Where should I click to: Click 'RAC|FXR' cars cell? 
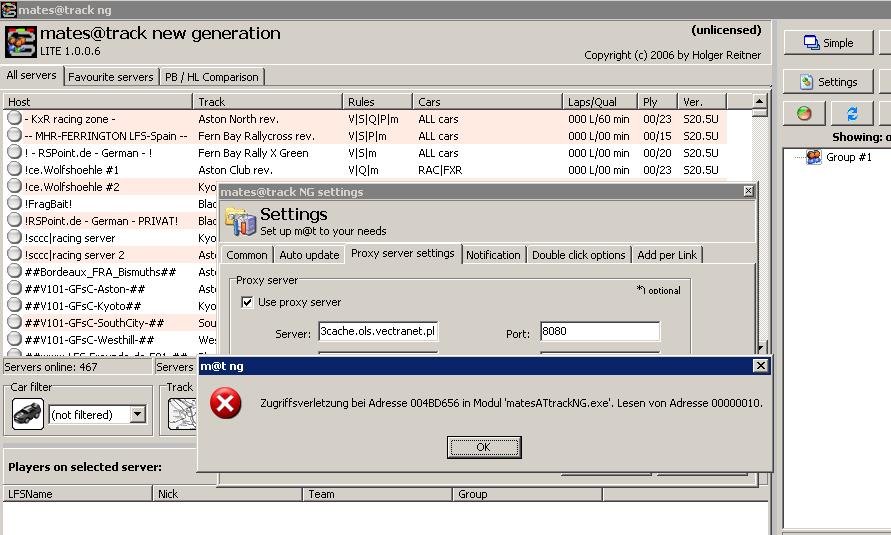tap(440, 170)
